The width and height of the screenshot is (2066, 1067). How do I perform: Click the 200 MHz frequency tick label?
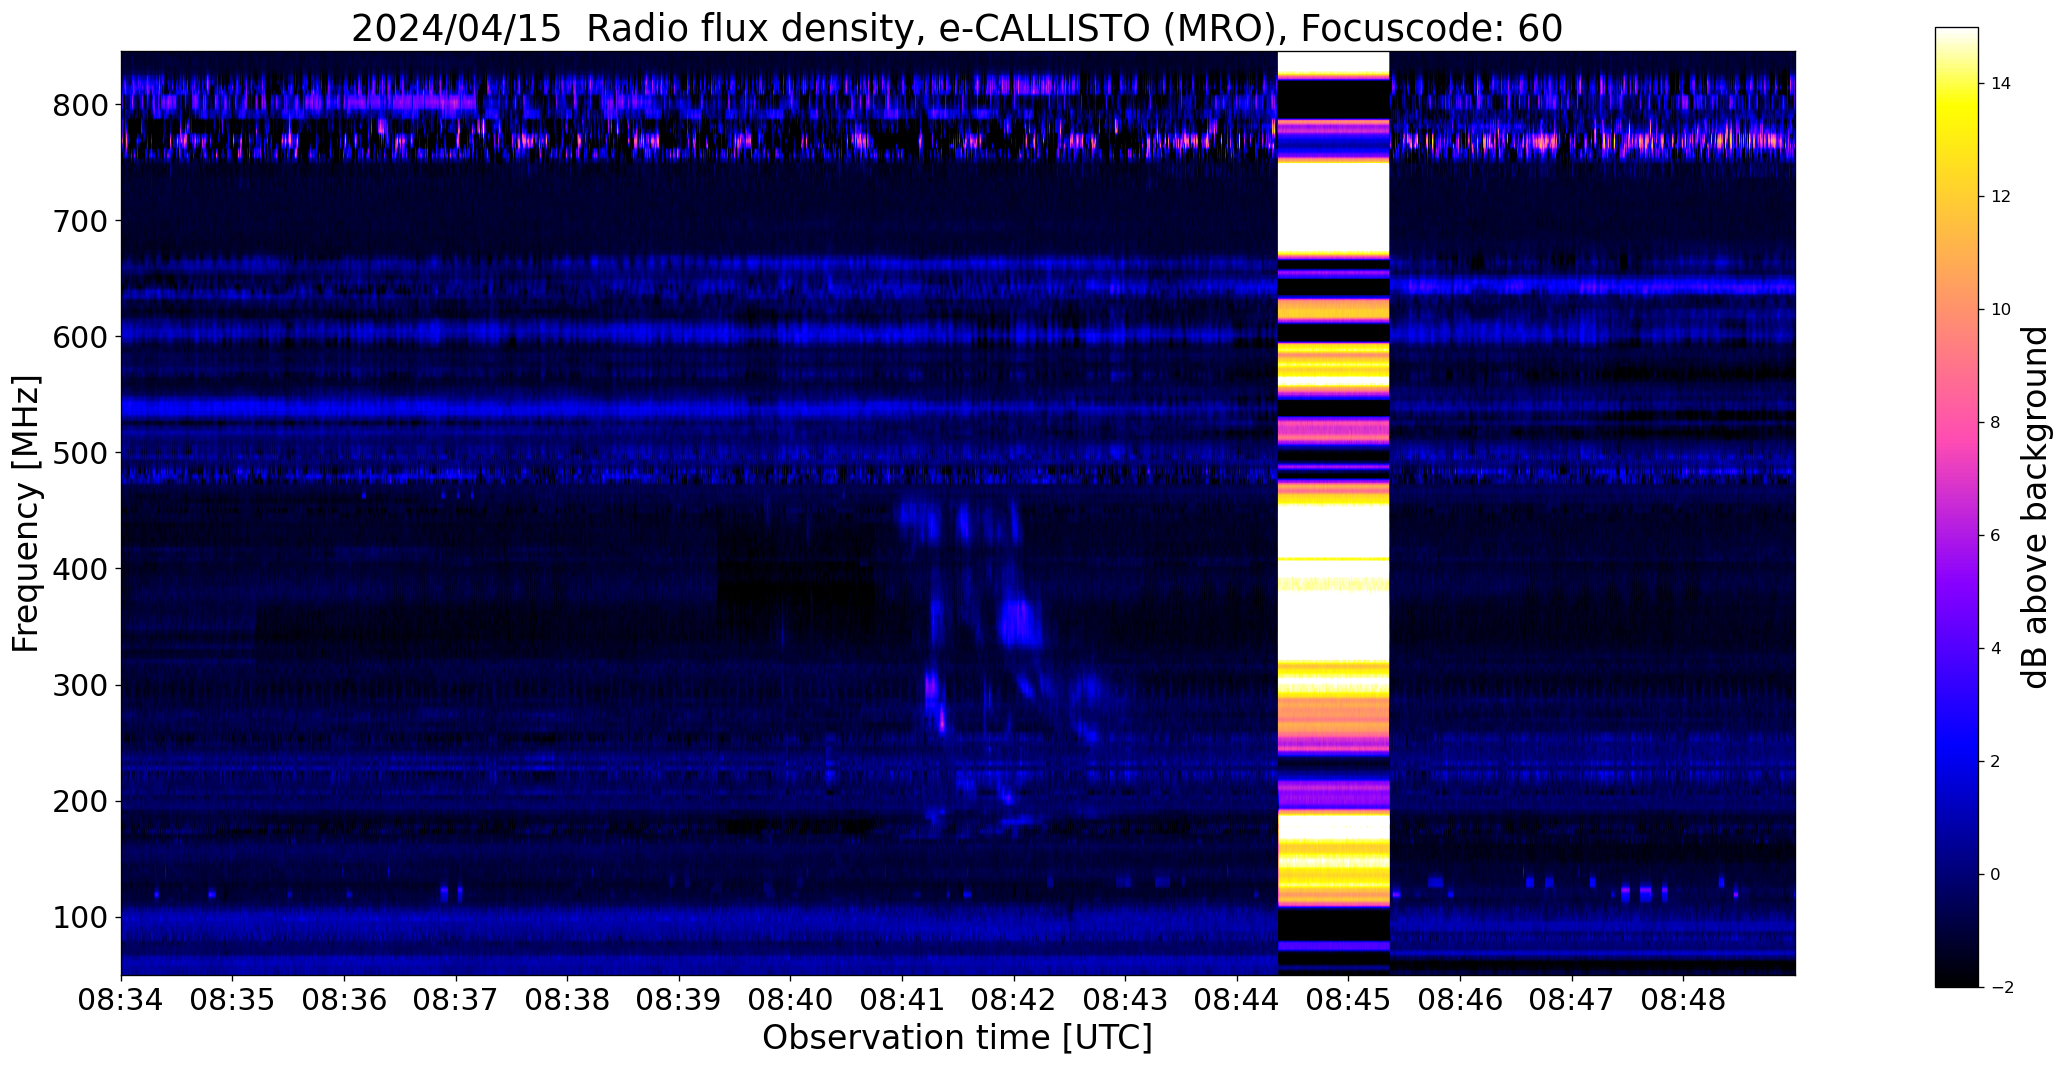(x=80, y=802)
